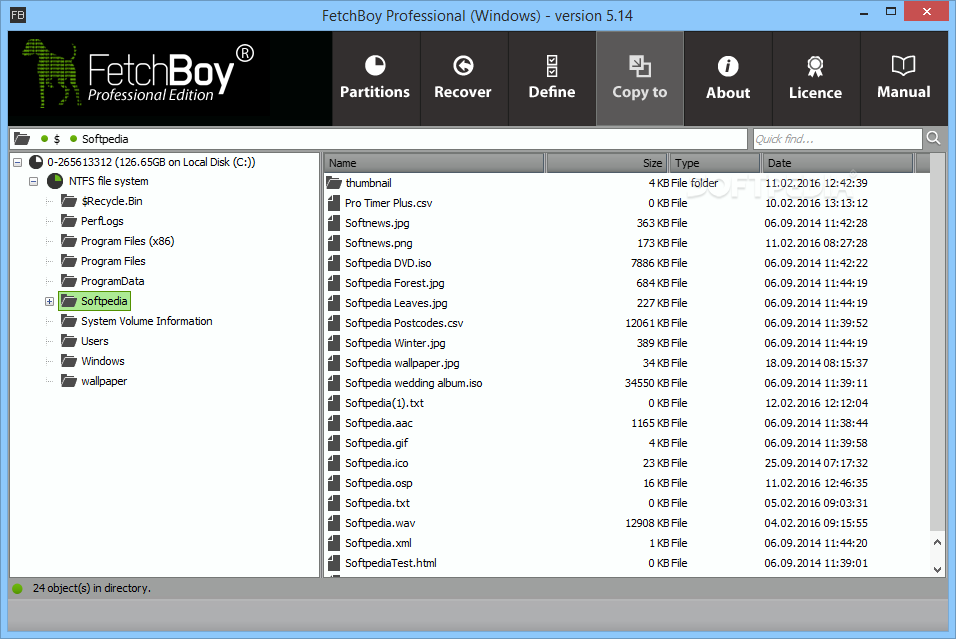Select the Softpedia breadcrumb in path bar
This screenshot has width=956, height=639.
click(x=105, y=139)
